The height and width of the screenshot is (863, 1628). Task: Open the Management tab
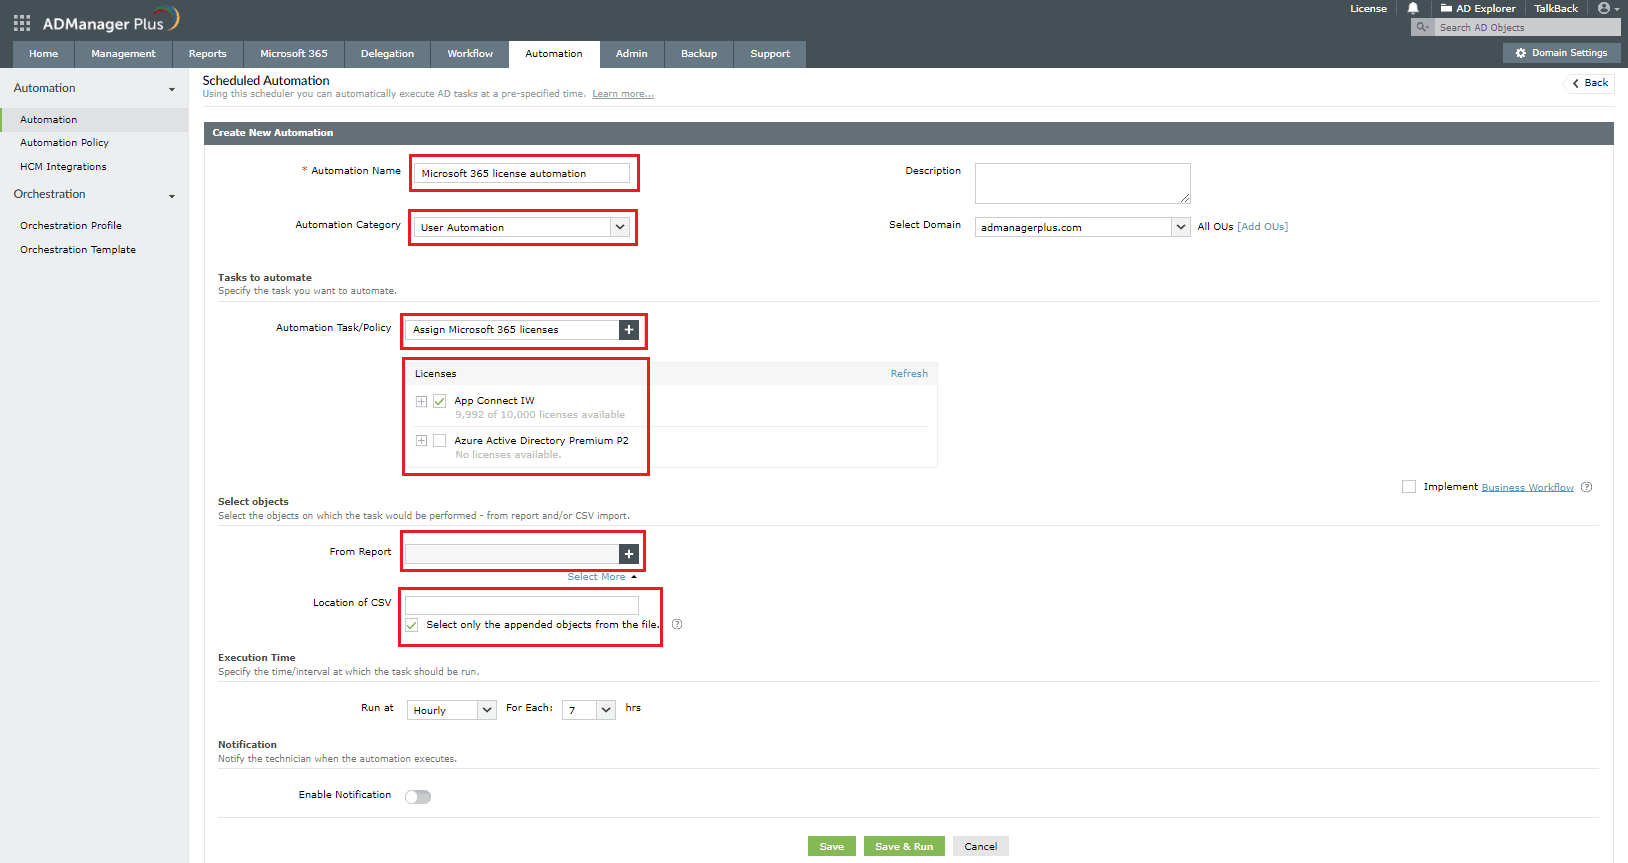[123, 54]
